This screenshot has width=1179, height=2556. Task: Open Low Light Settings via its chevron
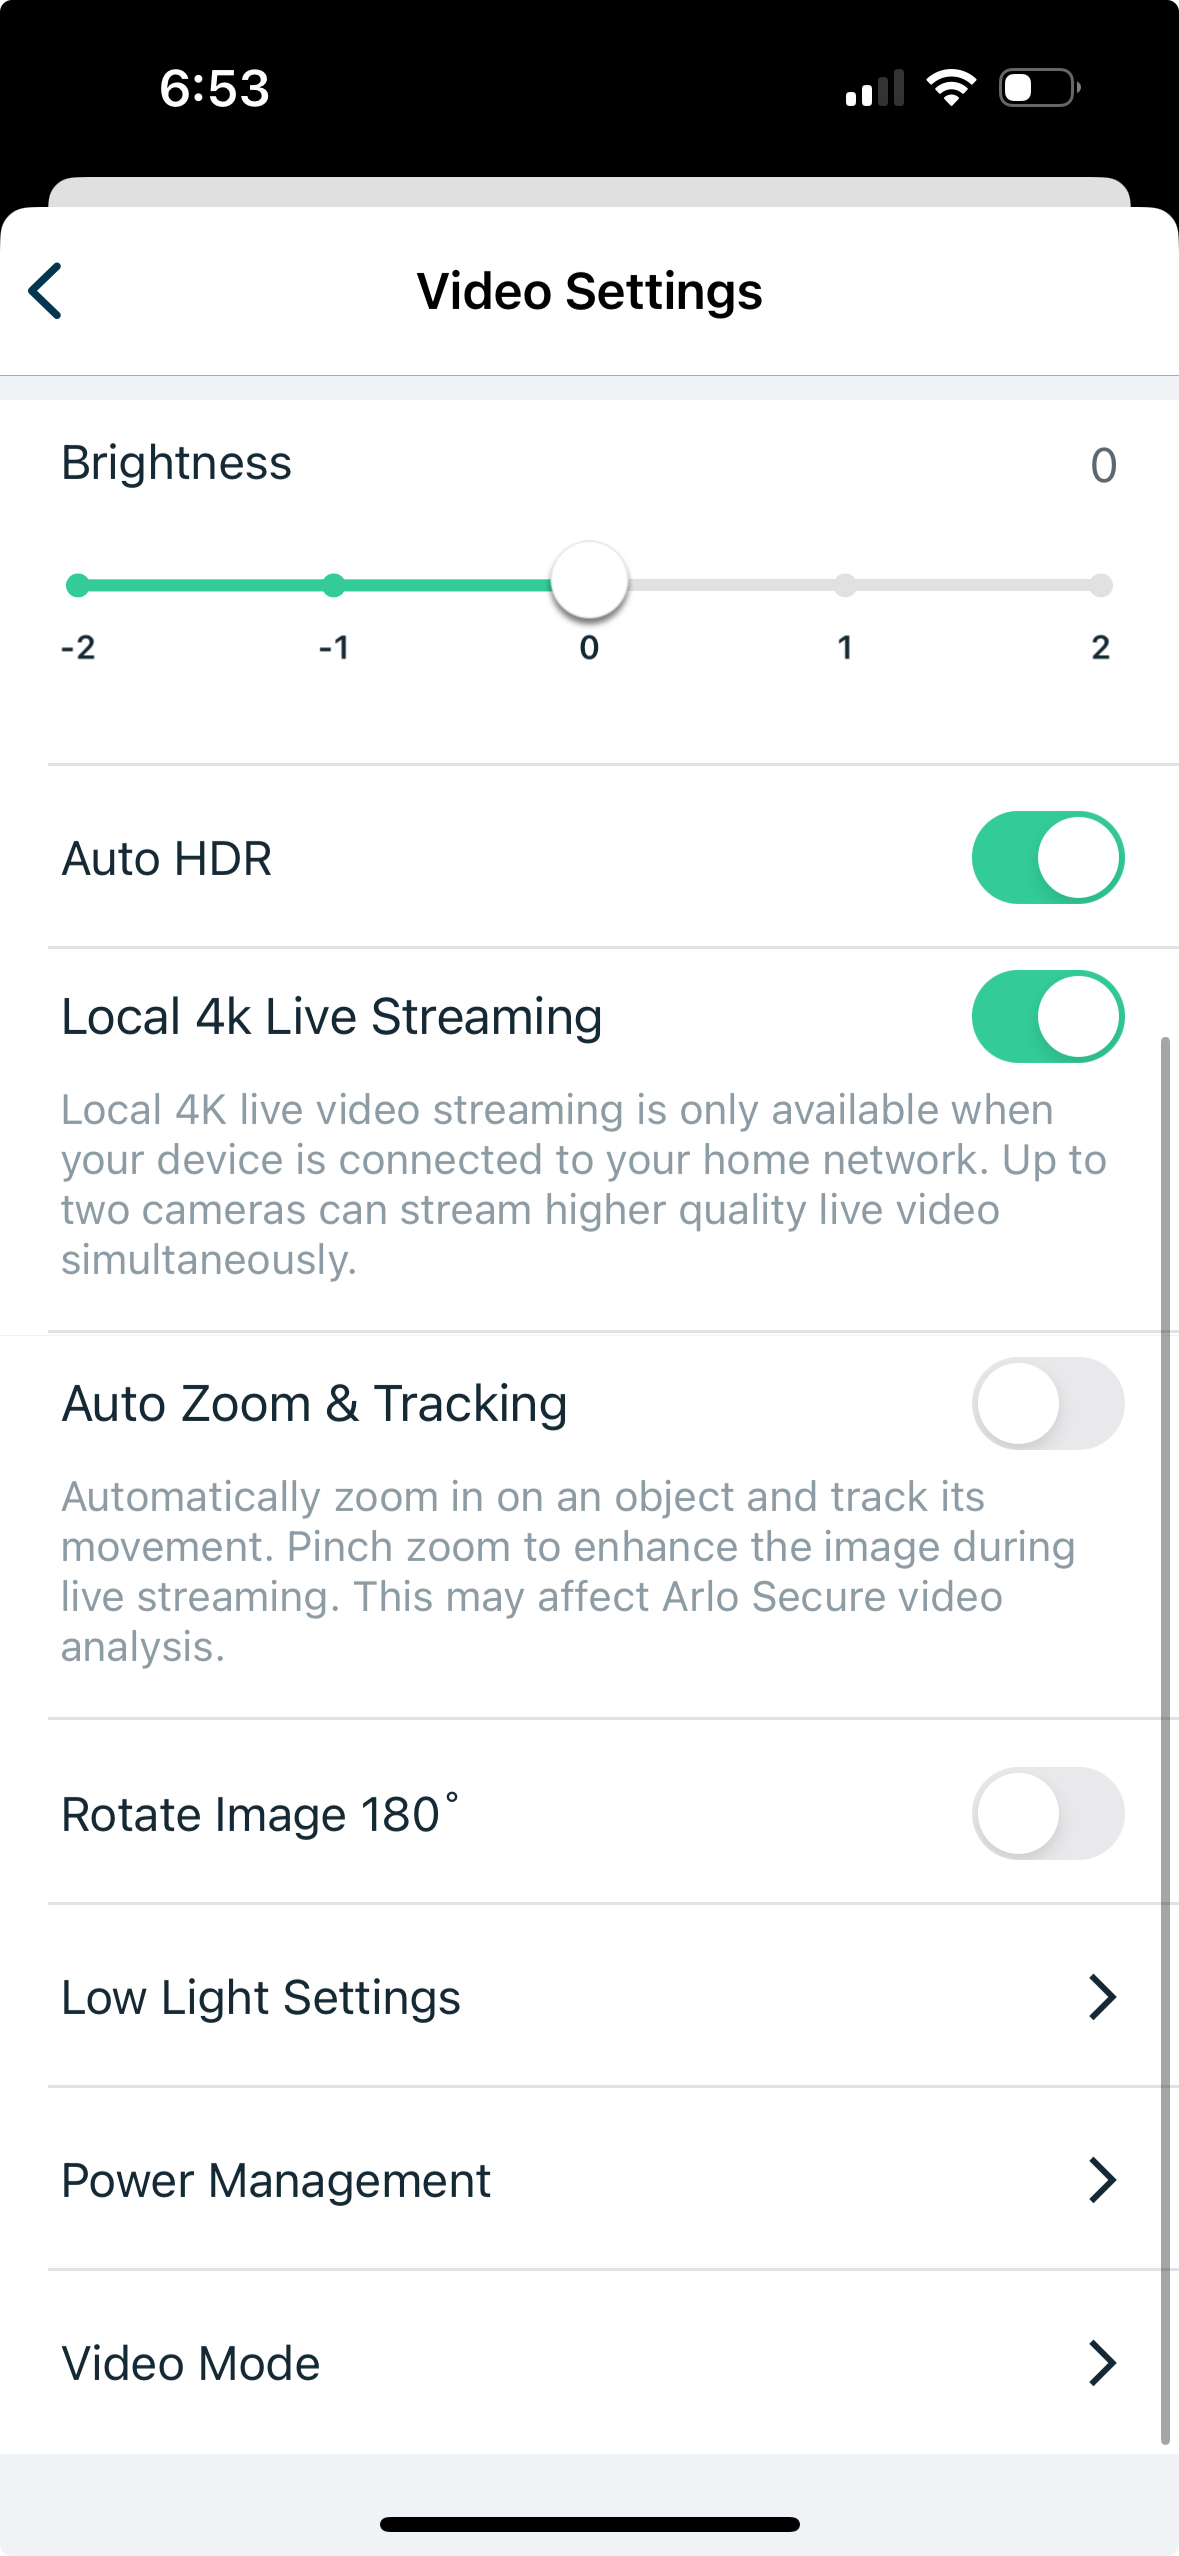[x=1103, y=1997]
